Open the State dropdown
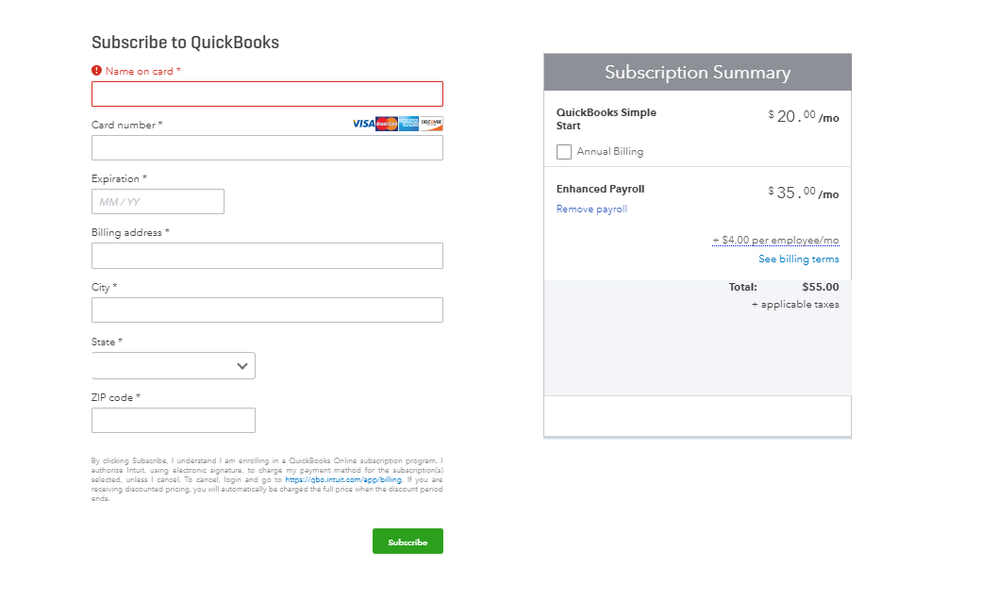This screenshot has height=602, width=998. pos(173,366)
